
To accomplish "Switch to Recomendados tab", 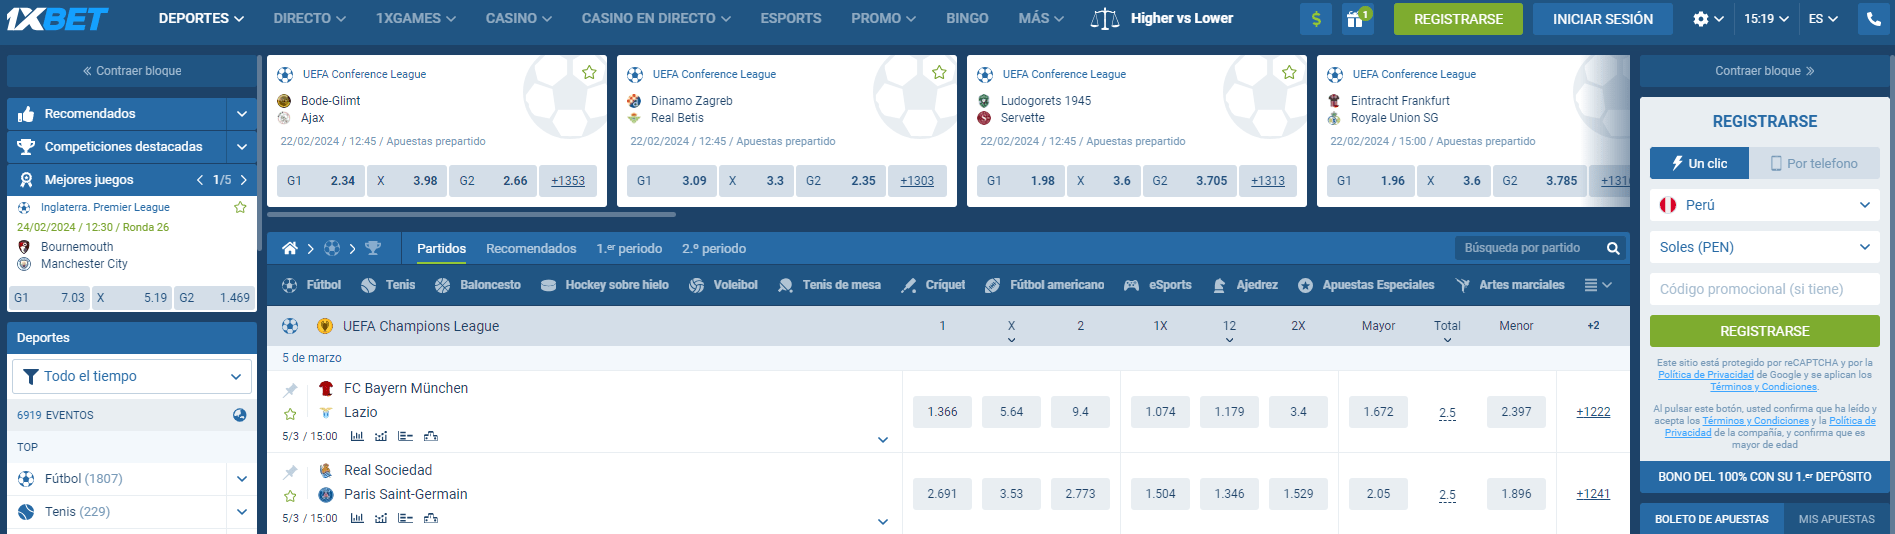I will pyautogui.click(x=531, y=248).
